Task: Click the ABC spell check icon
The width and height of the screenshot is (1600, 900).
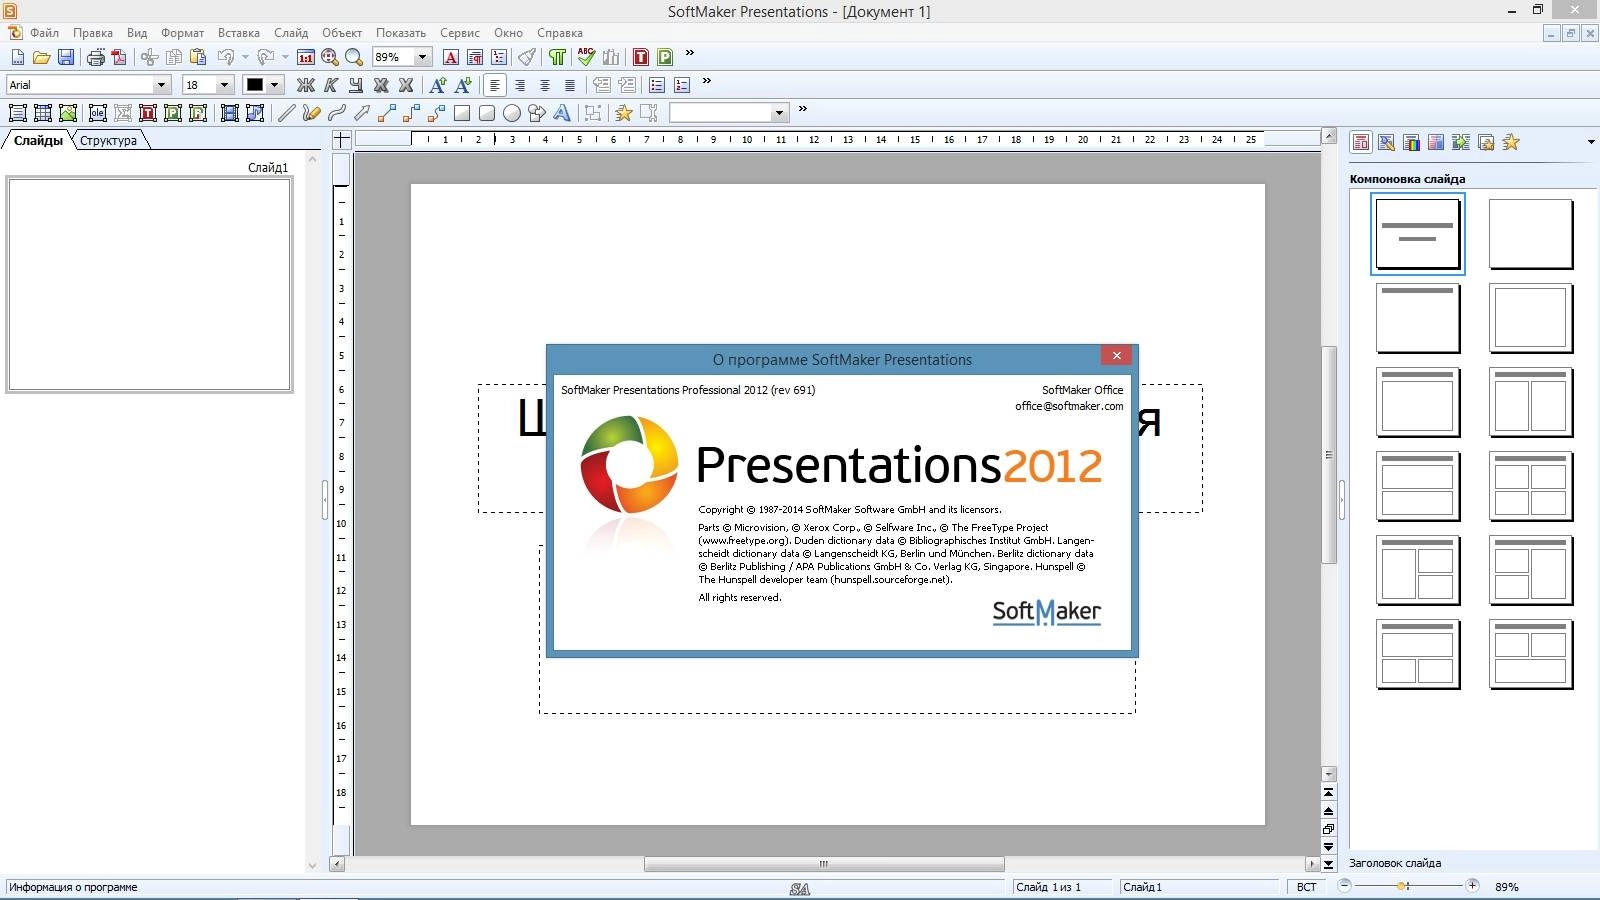Action: 586,57
